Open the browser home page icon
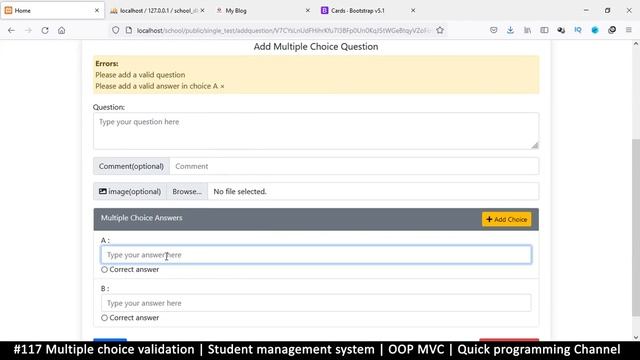640x360 pixels. point(62,30)
